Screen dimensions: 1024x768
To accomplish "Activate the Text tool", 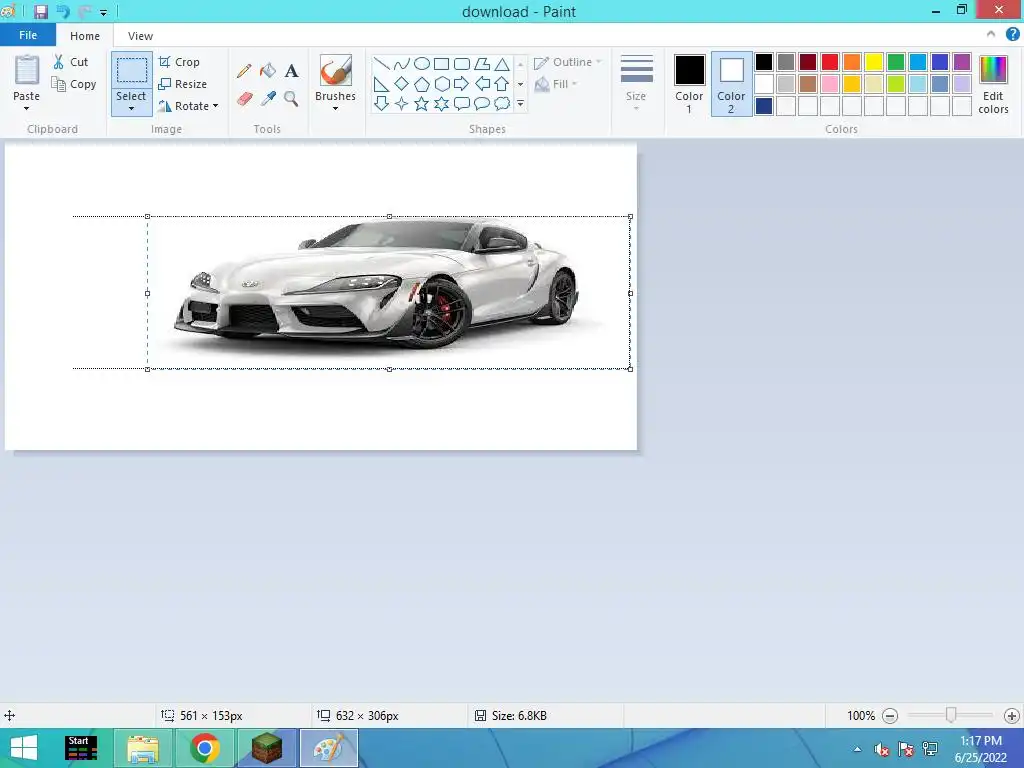I will pos(291,71).
